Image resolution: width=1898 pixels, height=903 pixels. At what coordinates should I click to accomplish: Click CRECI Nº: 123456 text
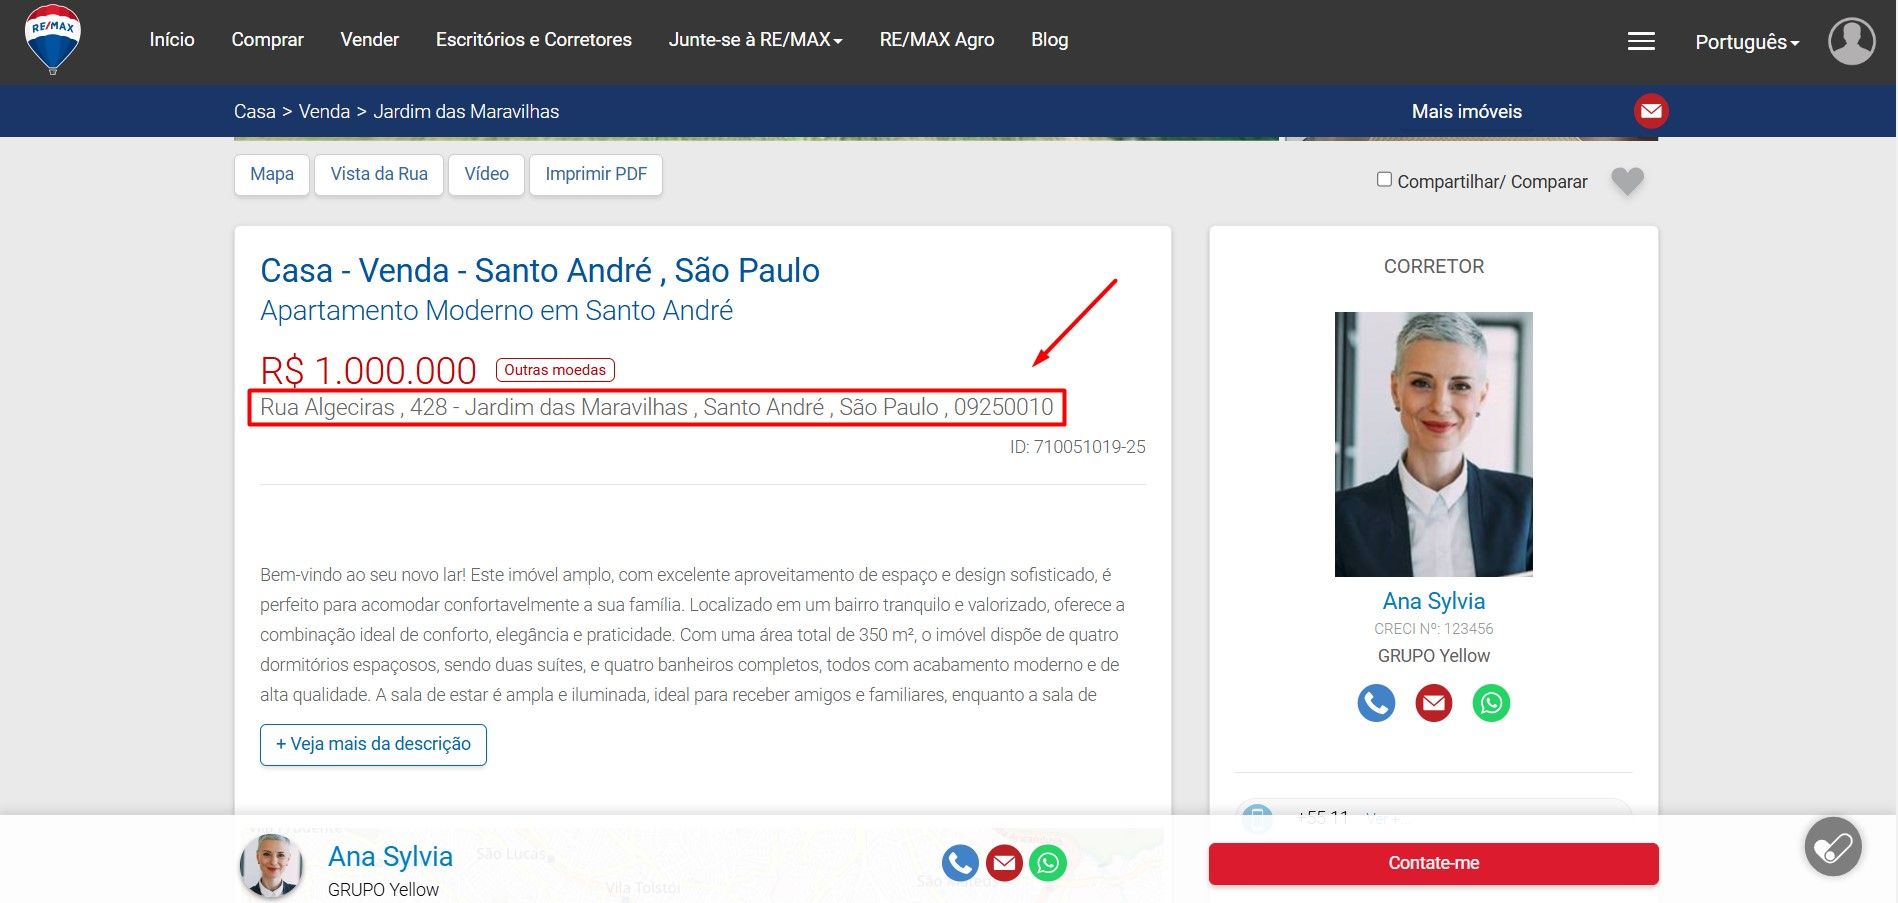point(1433,629)
